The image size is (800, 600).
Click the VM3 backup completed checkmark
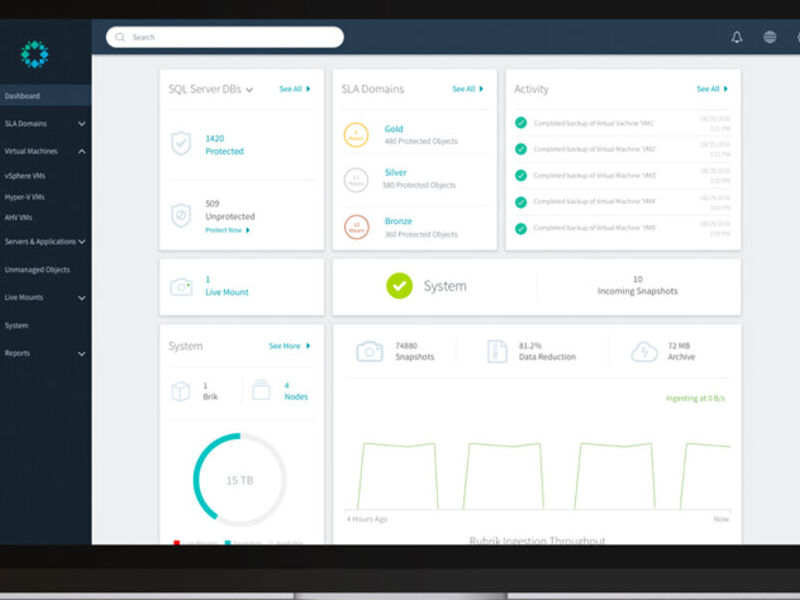tap(521, 176)
